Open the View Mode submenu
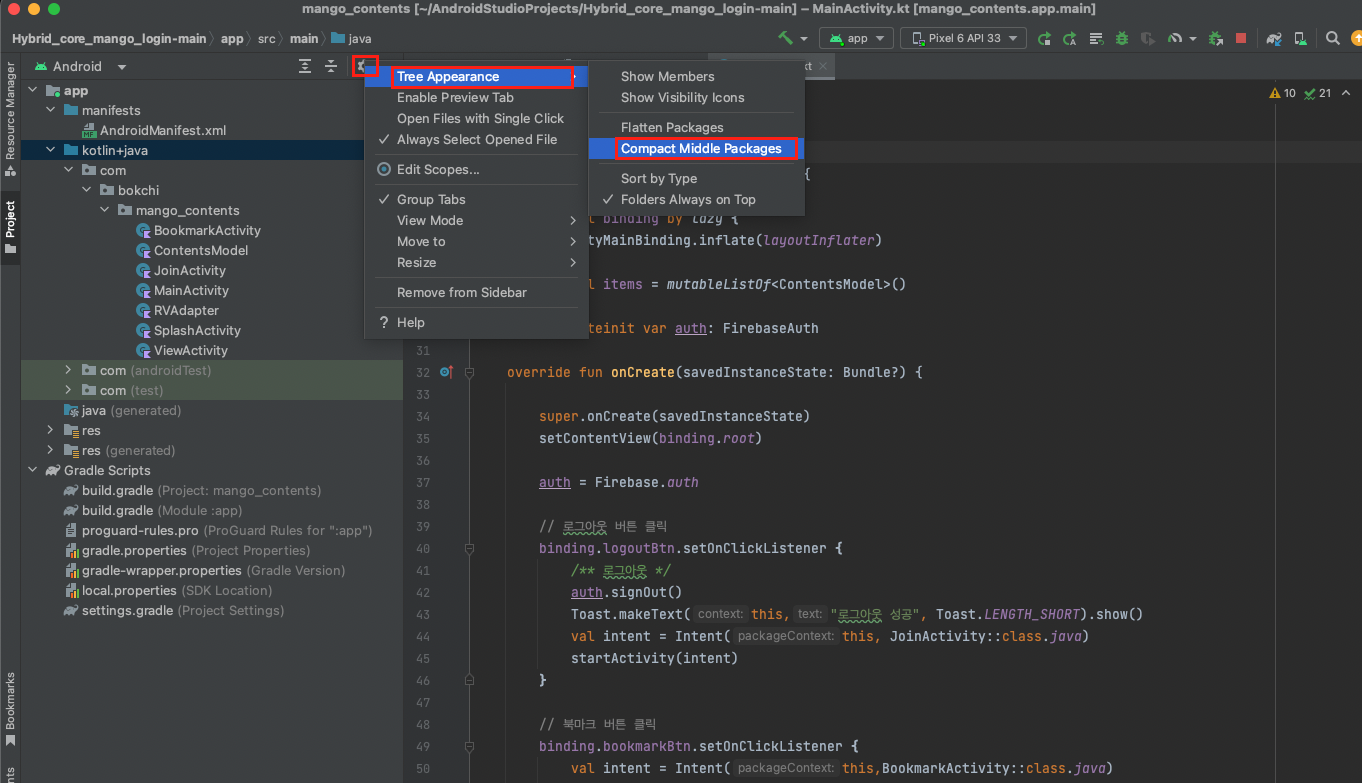The image size is (1362, 783). (x=430, y=221)
